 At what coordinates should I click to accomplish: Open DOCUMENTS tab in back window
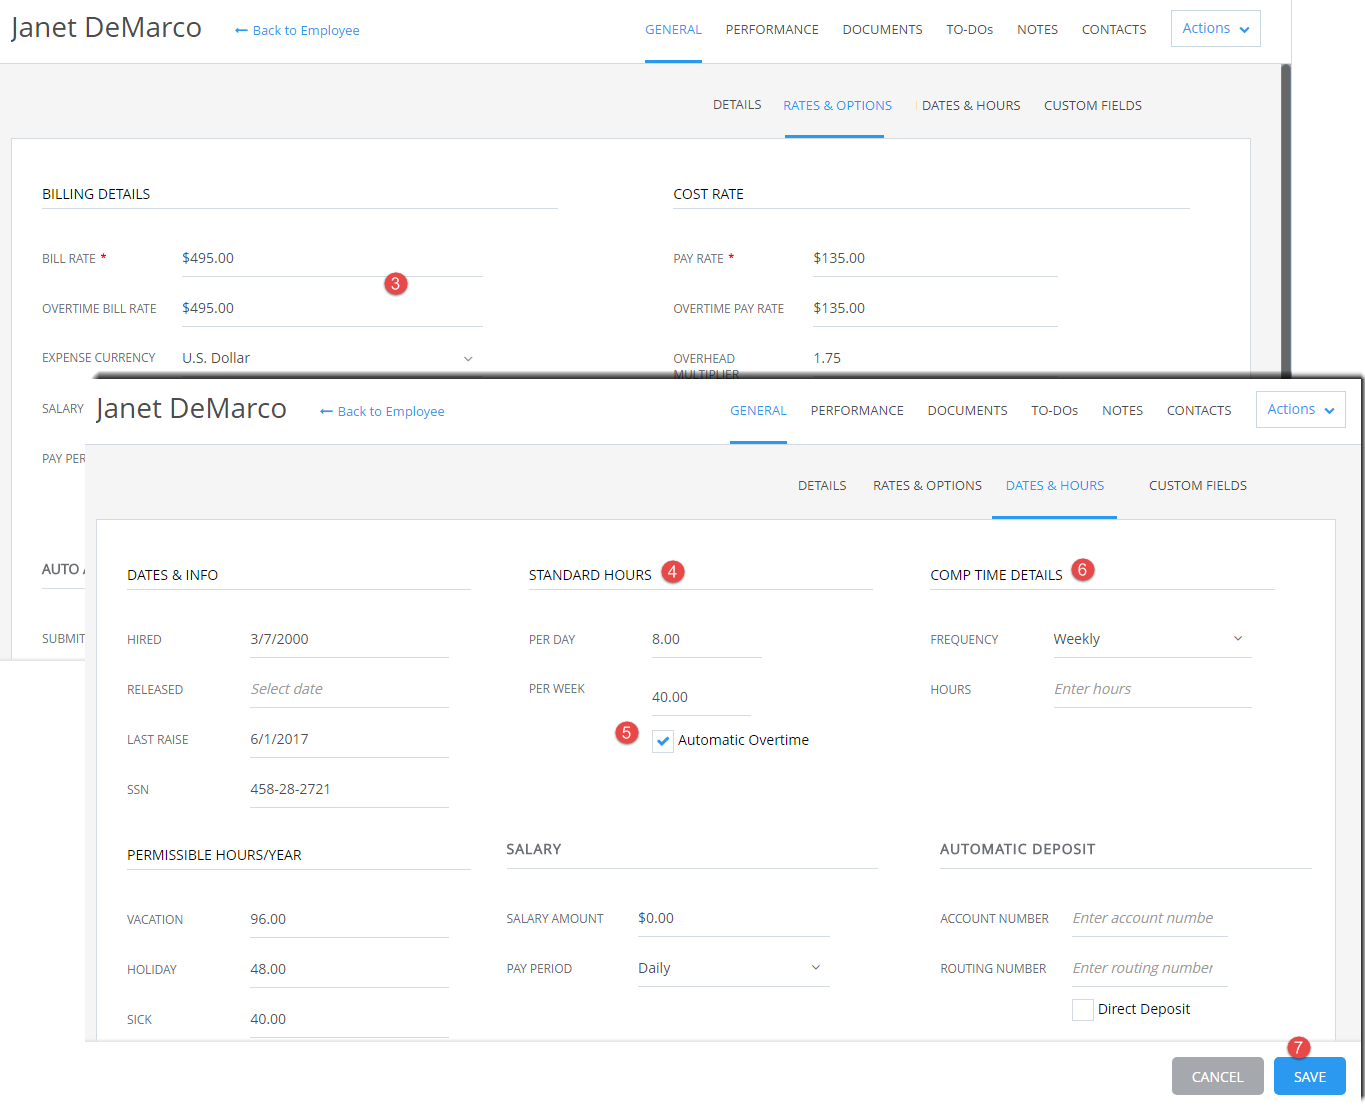[x=882, y=29]
